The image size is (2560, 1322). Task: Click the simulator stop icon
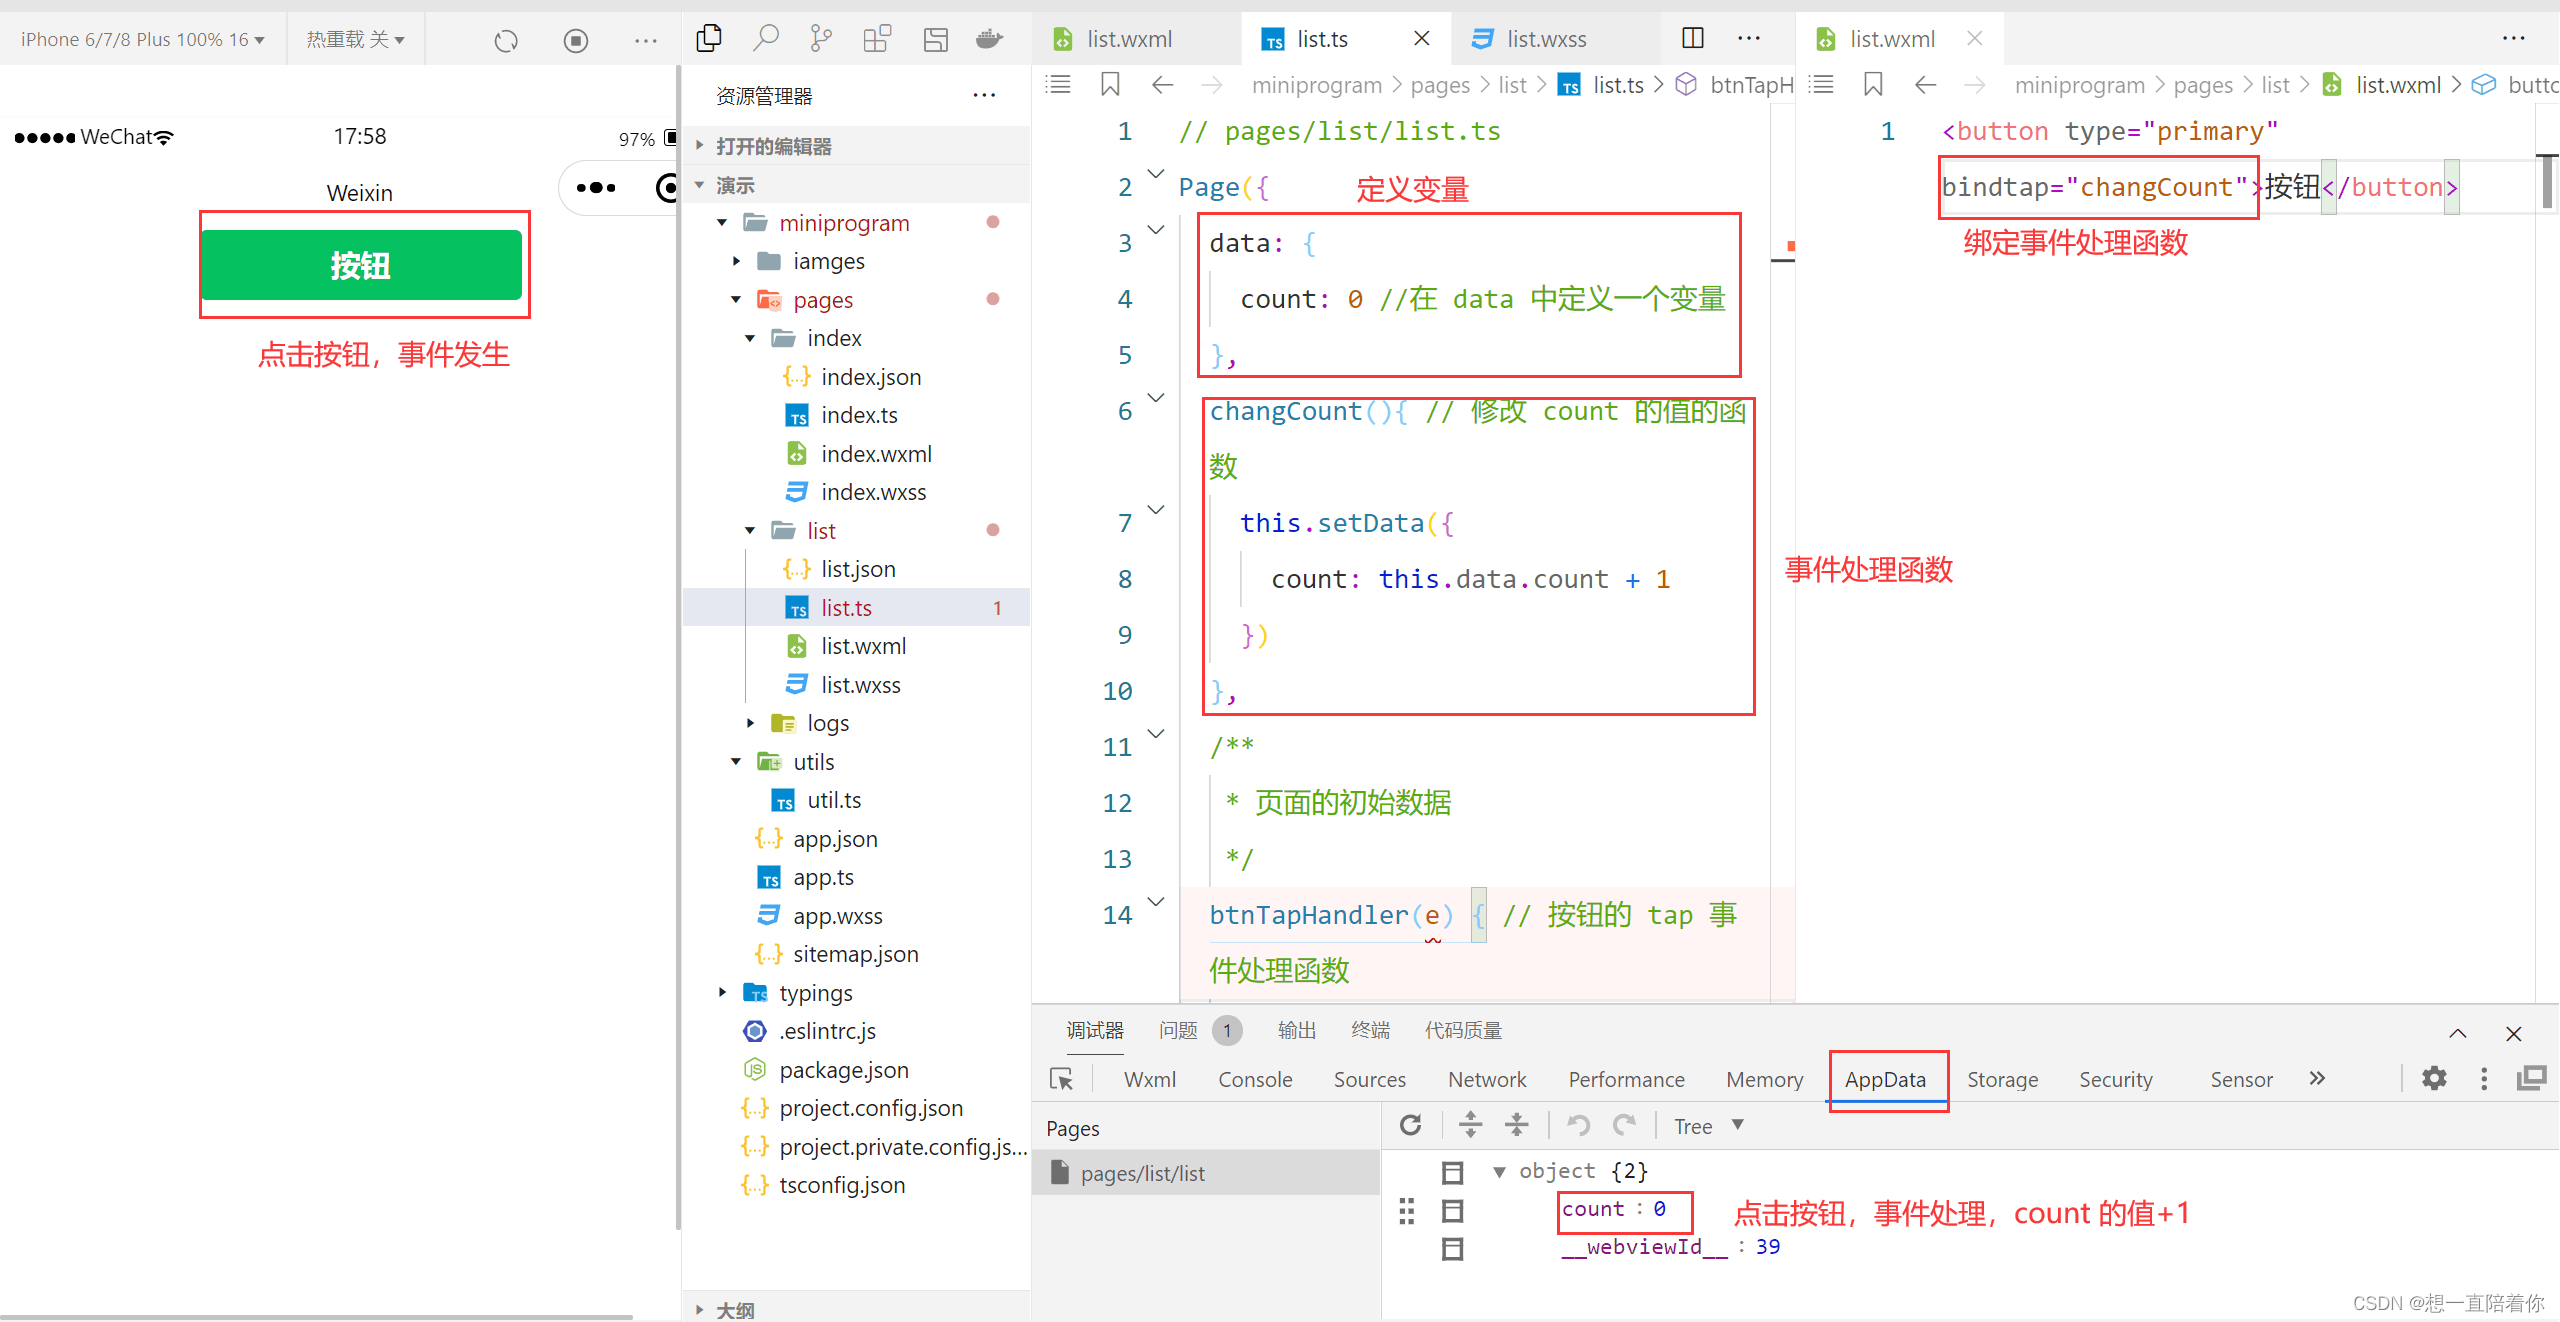click(576, 41)
